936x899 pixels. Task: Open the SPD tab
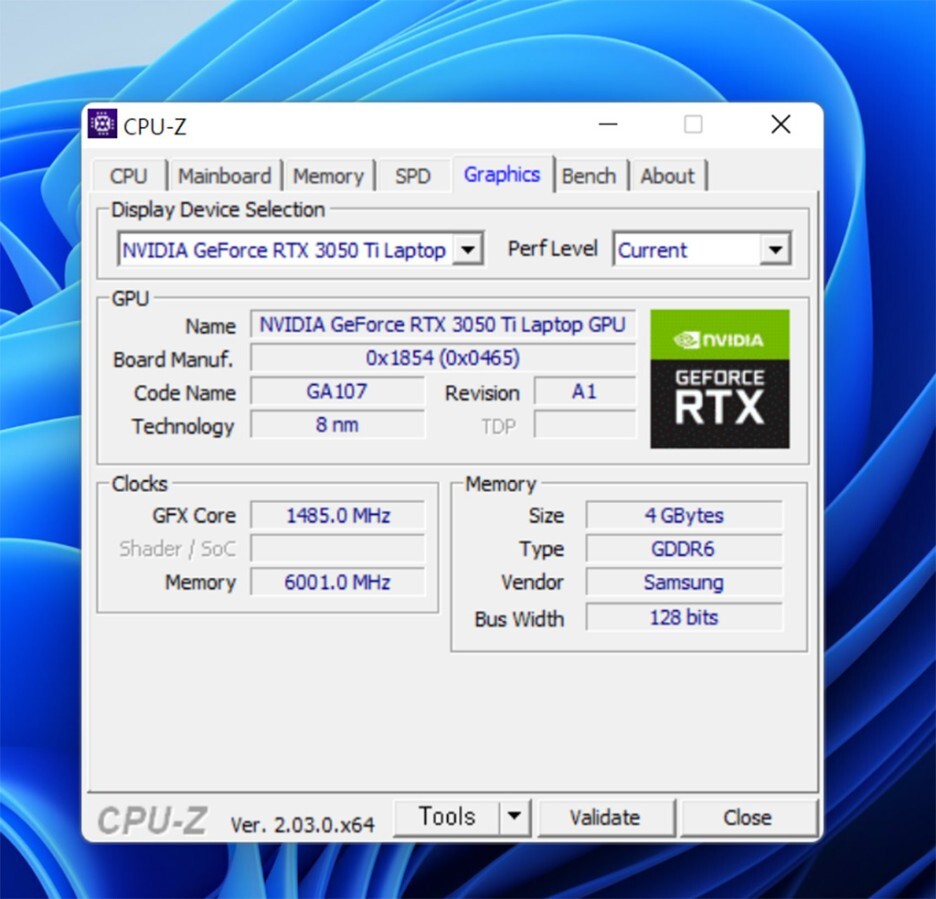click(x=413, y=176)
